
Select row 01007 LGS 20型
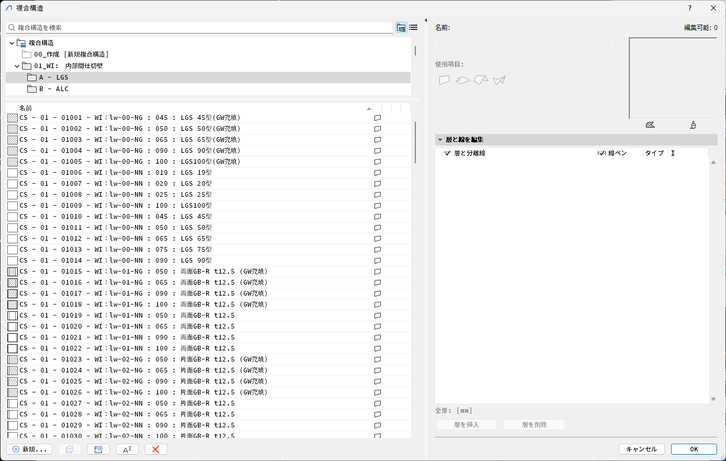pyautogui.click(x=208, y=184)
